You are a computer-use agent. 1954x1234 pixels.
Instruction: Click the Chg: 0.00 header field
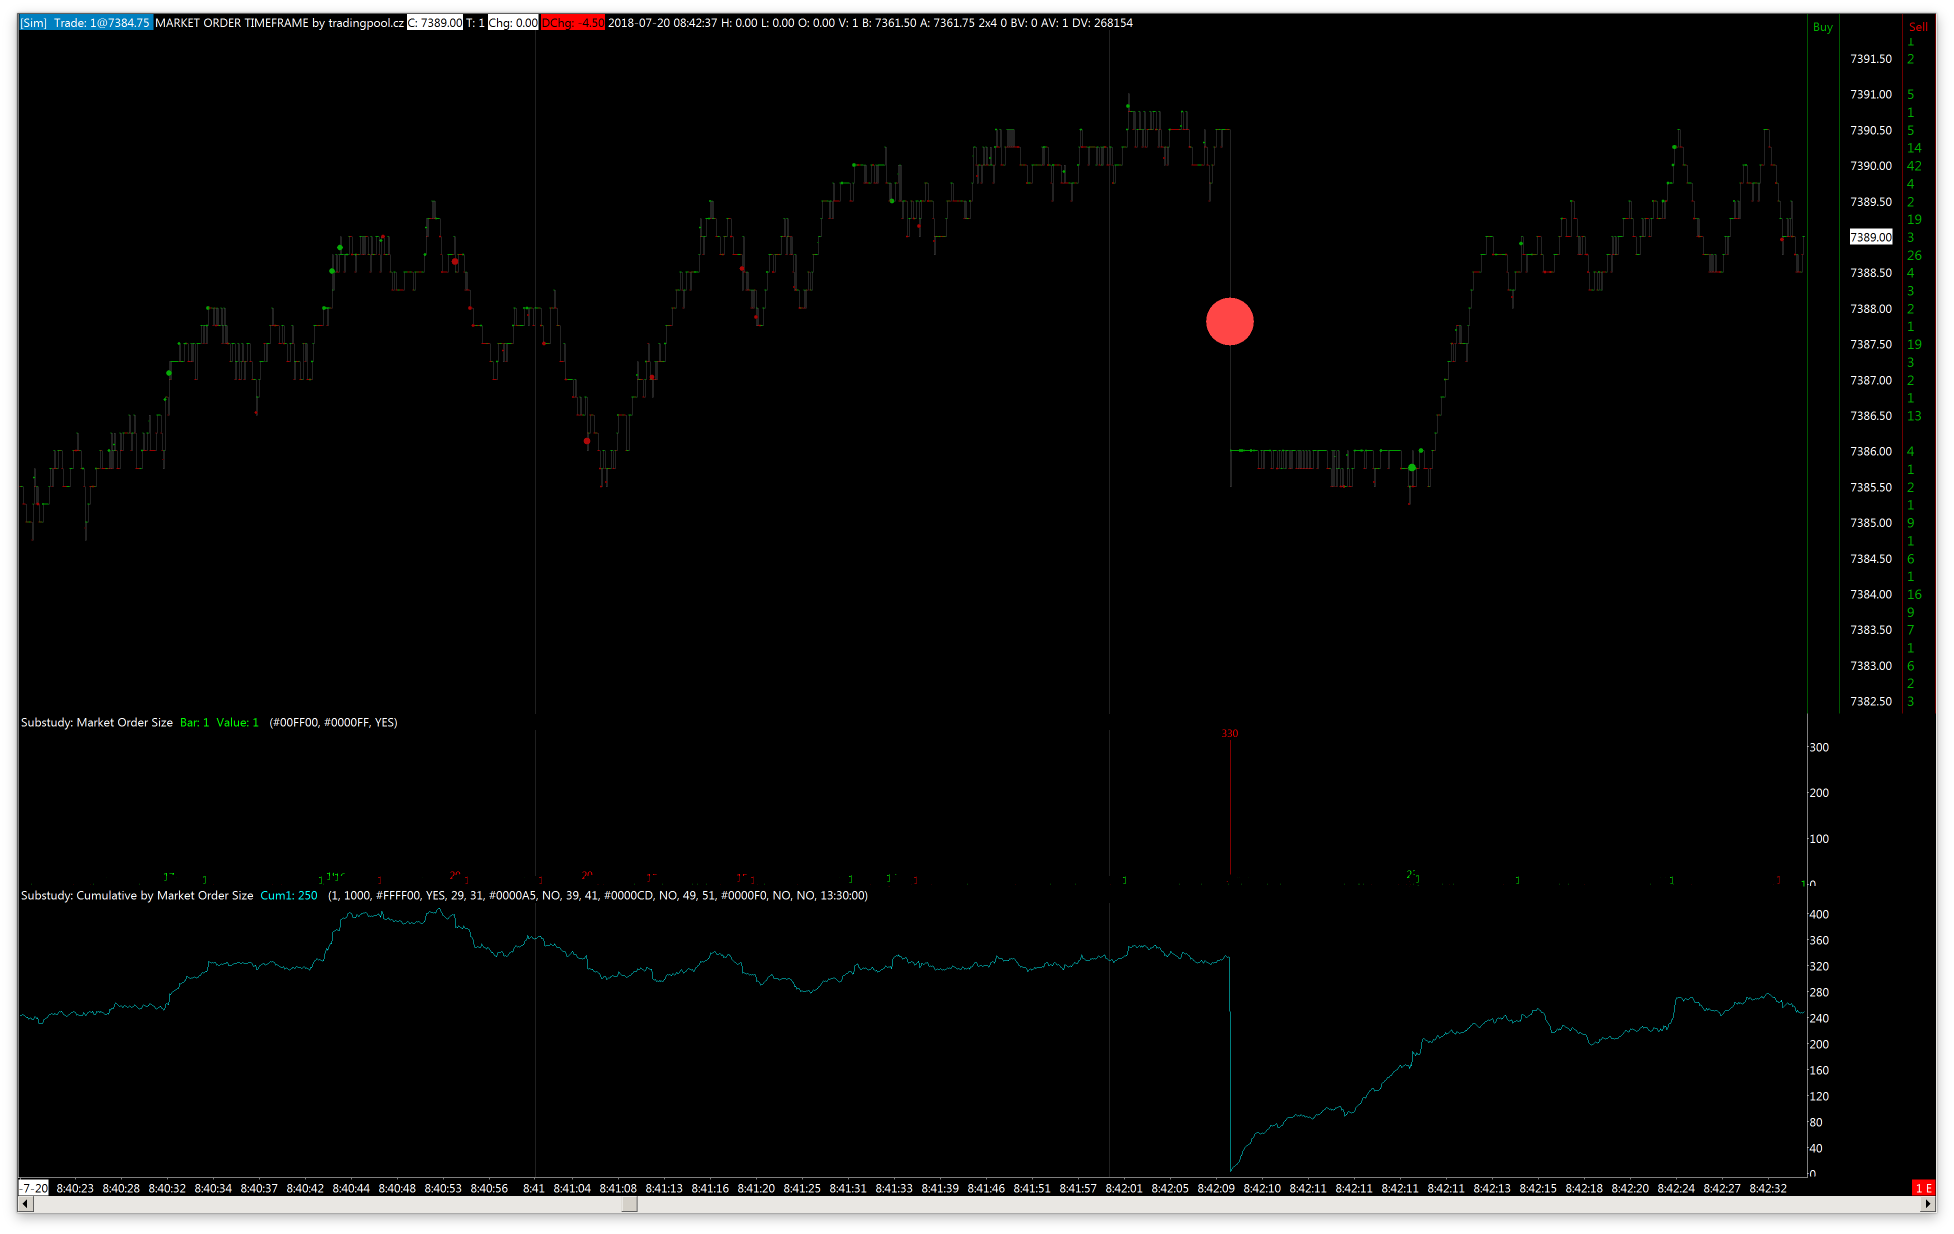pyautogui.click(x=513, y=23)
